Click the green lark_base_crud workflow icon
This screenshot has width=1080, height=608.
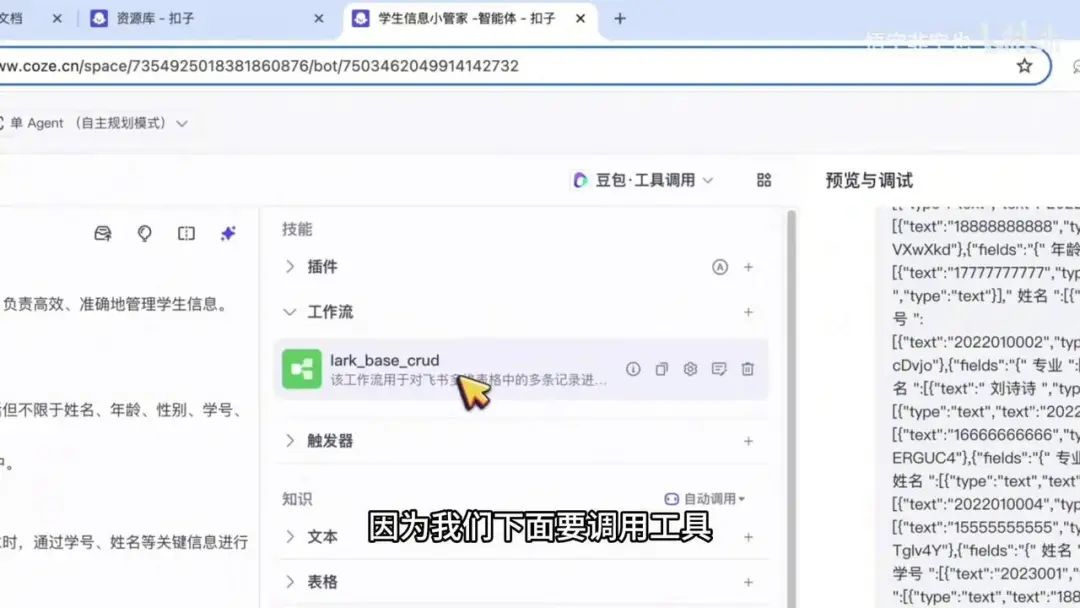coord(301,369)
